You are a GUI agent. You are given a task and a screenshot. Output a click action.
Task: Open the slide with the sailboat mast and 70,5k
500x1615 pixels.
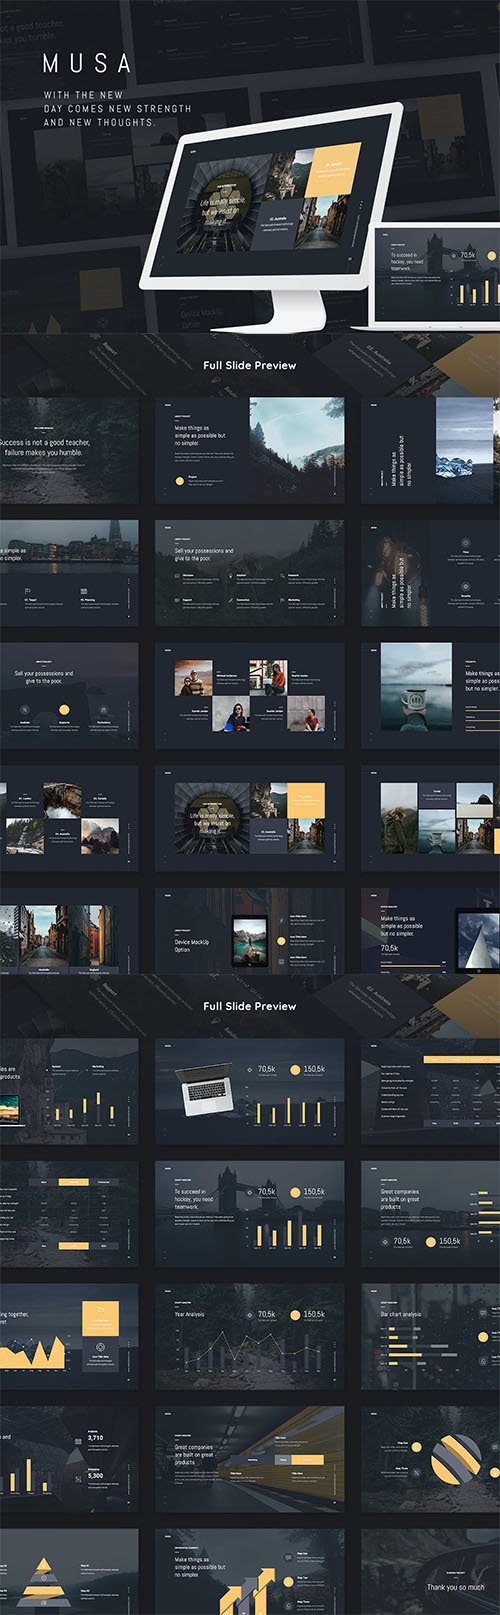tap(431, 931)
